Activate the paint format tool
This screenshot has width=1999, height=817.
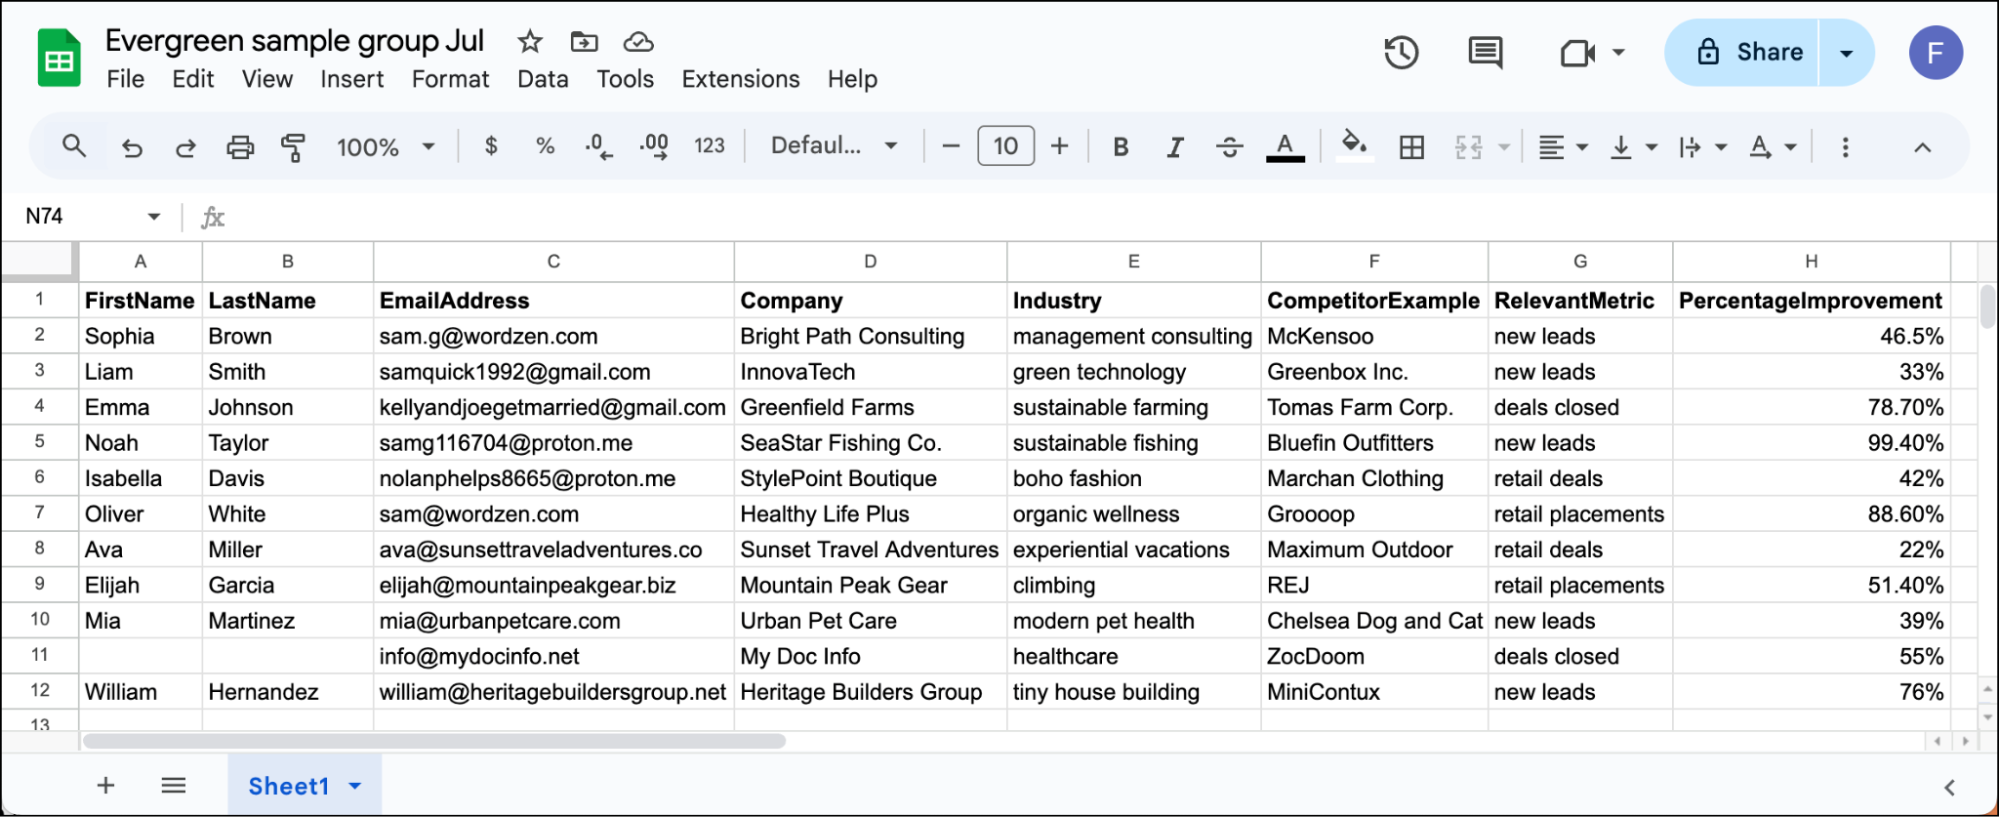[x=293, y=147]
